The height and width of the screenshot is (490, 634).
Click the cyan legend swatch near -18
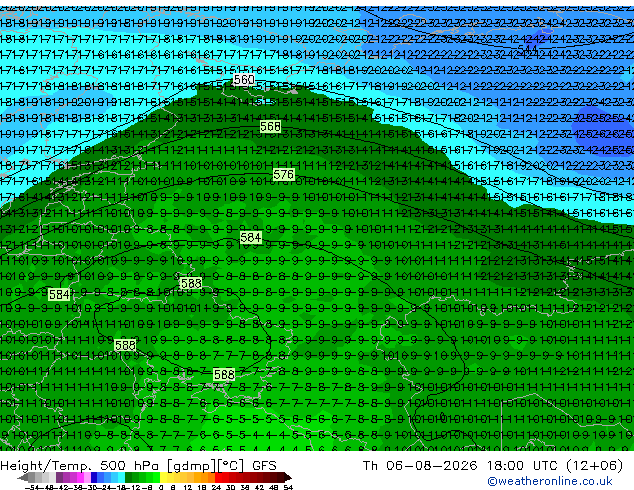pyautogui.click(x=121, y=477)
